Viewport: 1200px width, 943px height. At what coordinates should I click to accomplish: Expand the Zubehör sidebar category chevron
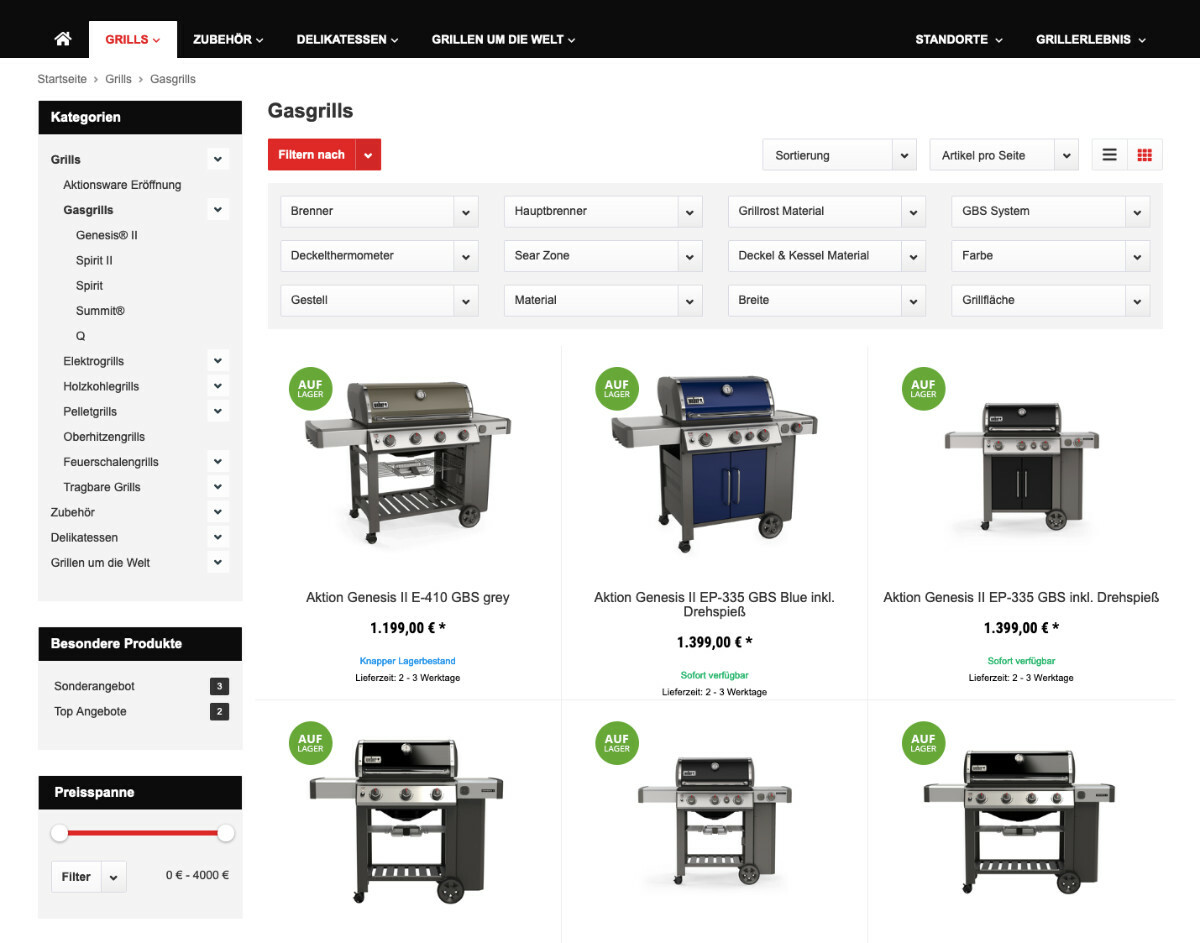tap(218, 512)
